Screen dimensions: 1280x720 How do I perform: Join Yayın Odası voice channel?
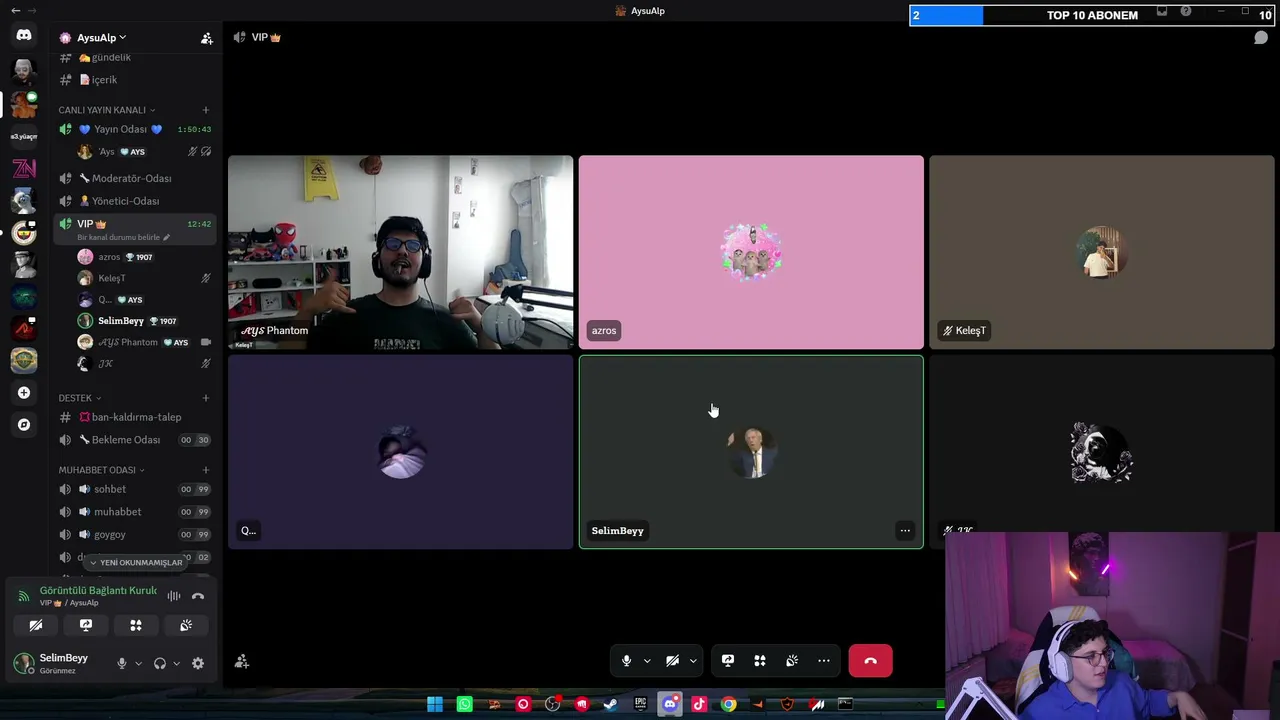tap(136, 129)
